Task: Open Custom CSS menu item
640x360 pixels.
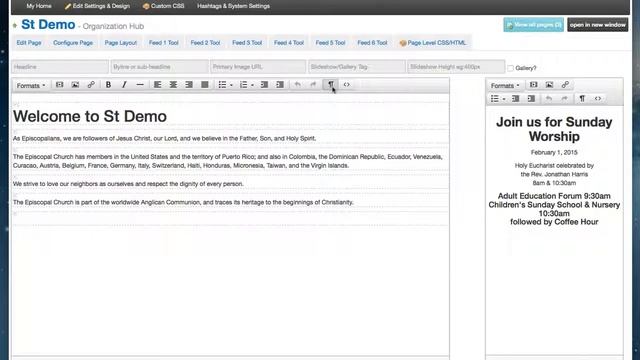Action: click(x=164, y=6)
